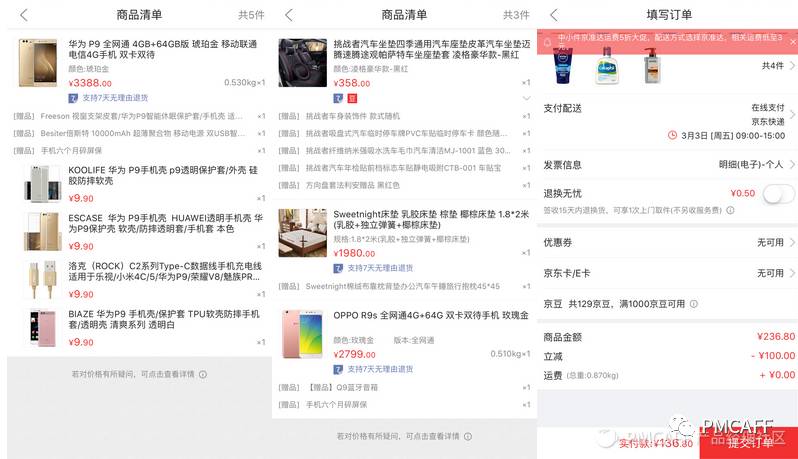Submit order with 提交订单 button
Viewport: 798px width, 459px height.
point(749,443)
